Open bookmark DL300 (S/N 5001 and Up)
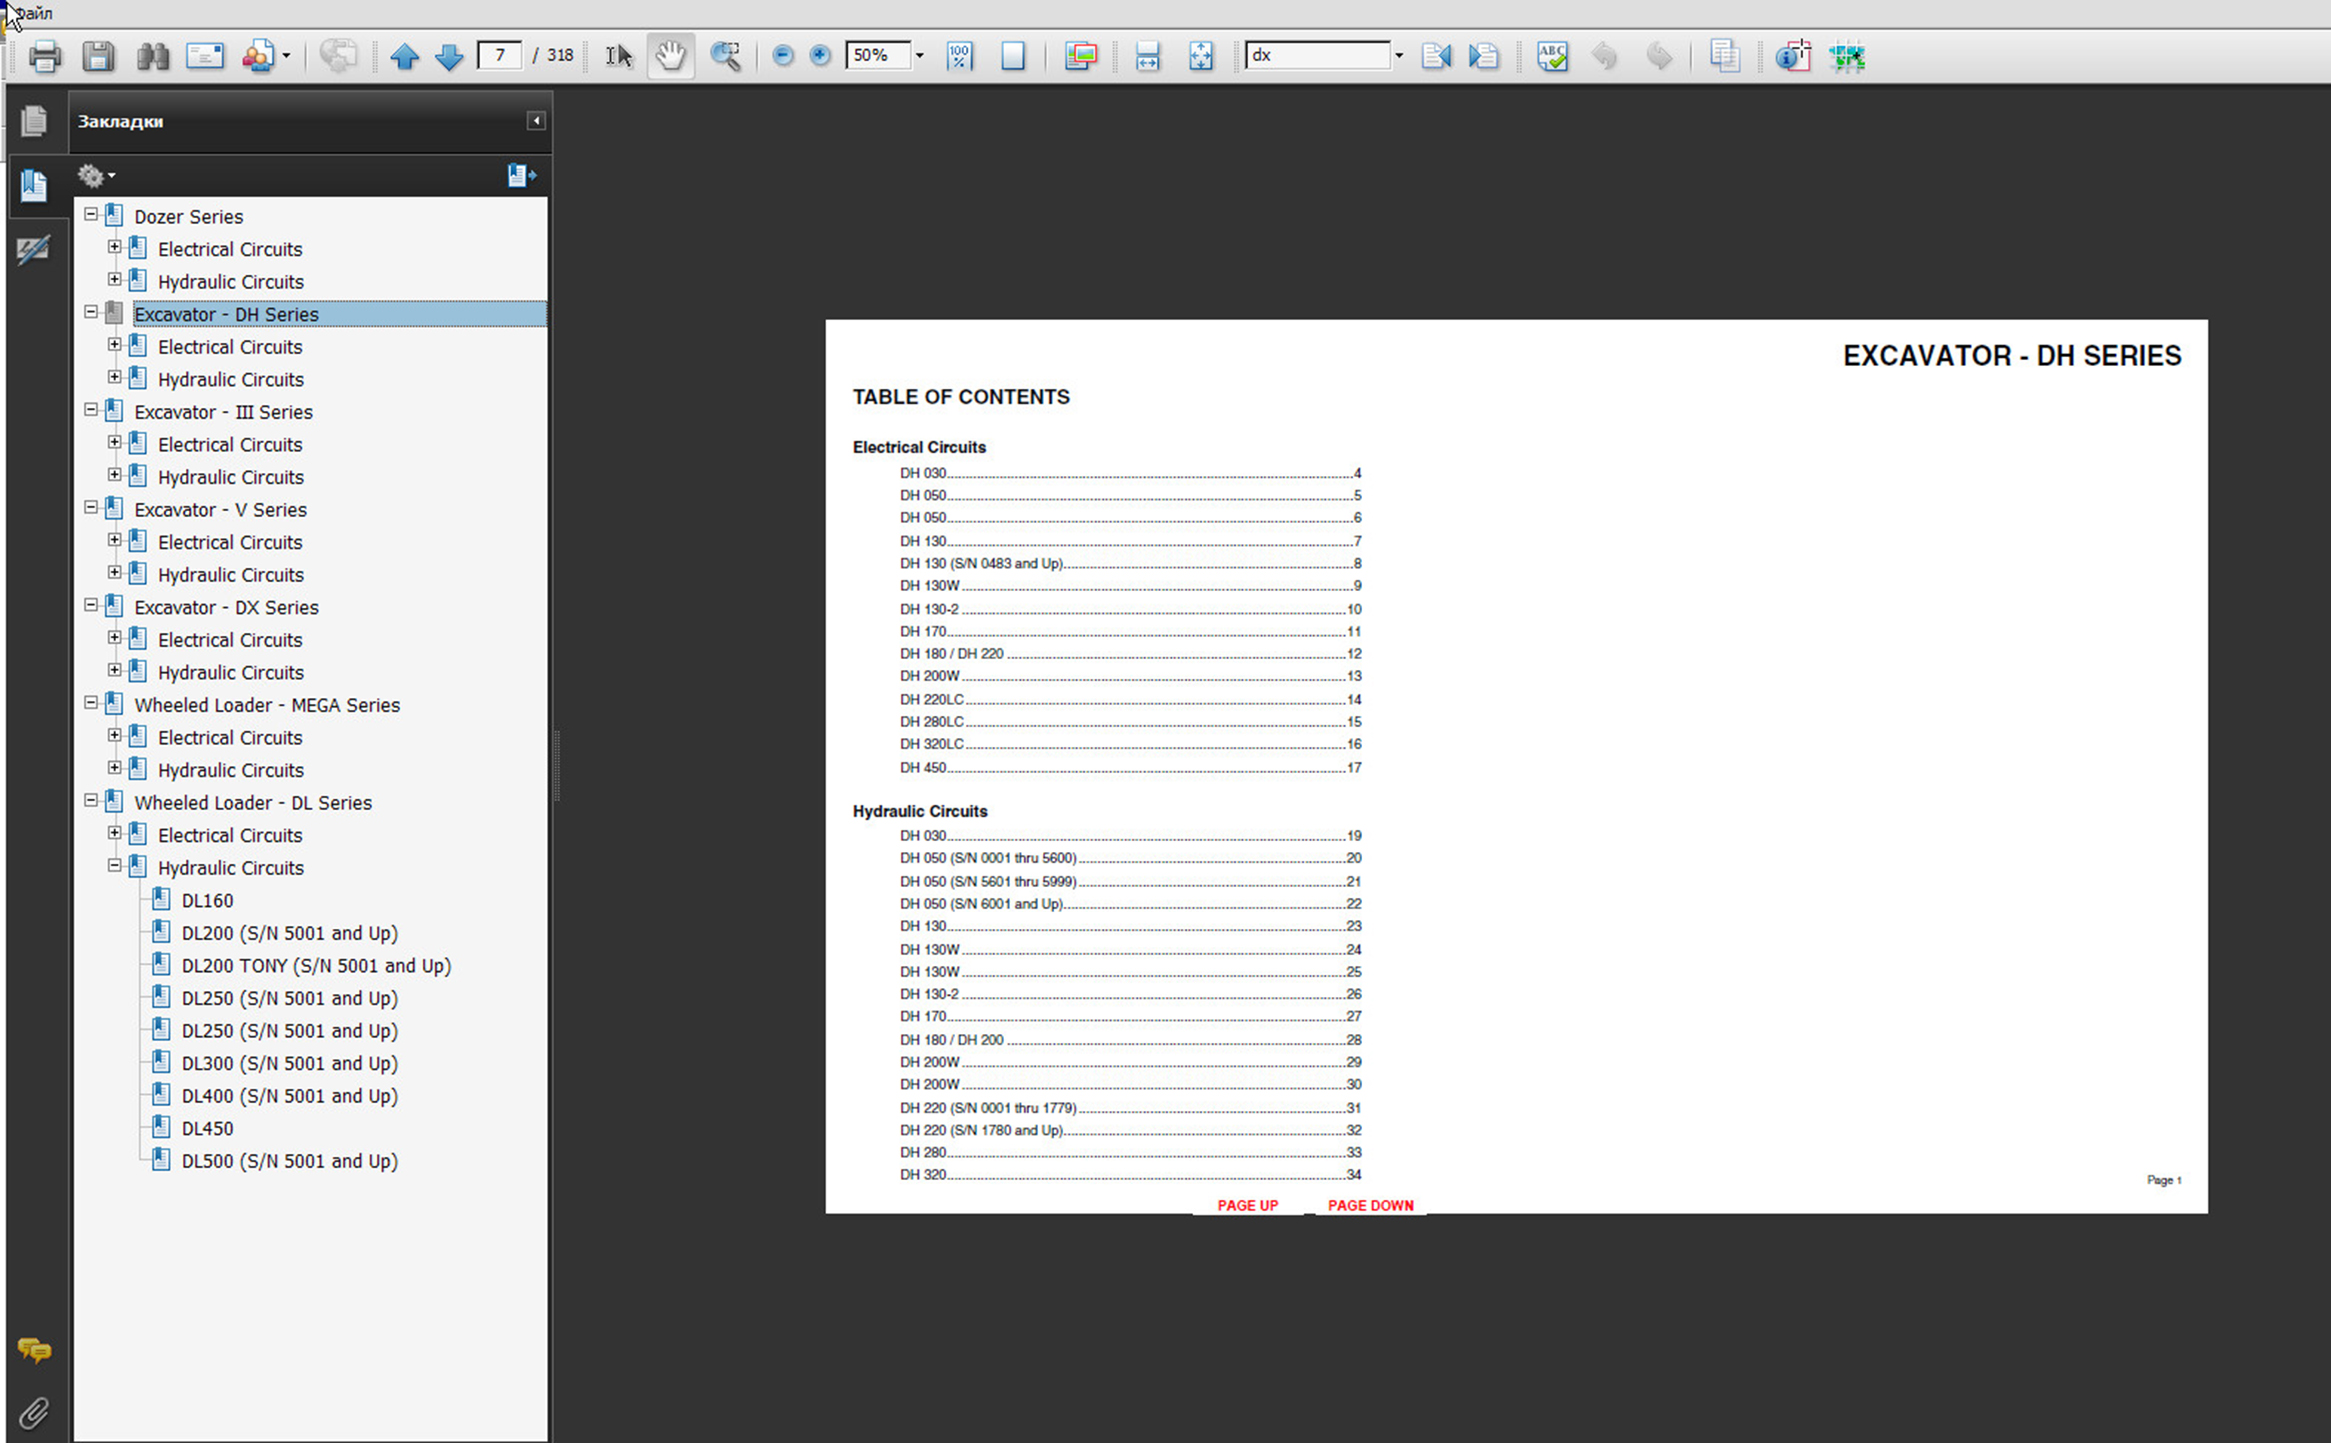The width and height of the screenshot is (2331, 1443). pos(289,1063)
